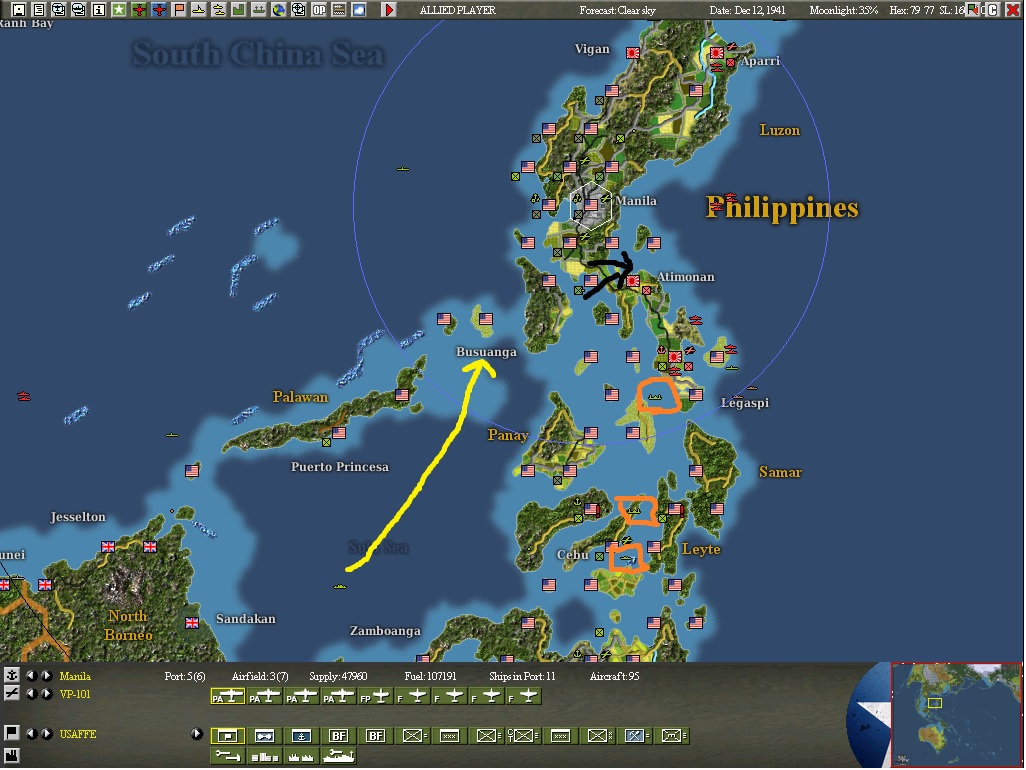
Task: Click the wrench arrow icon in second row
Action: [228, 756]
